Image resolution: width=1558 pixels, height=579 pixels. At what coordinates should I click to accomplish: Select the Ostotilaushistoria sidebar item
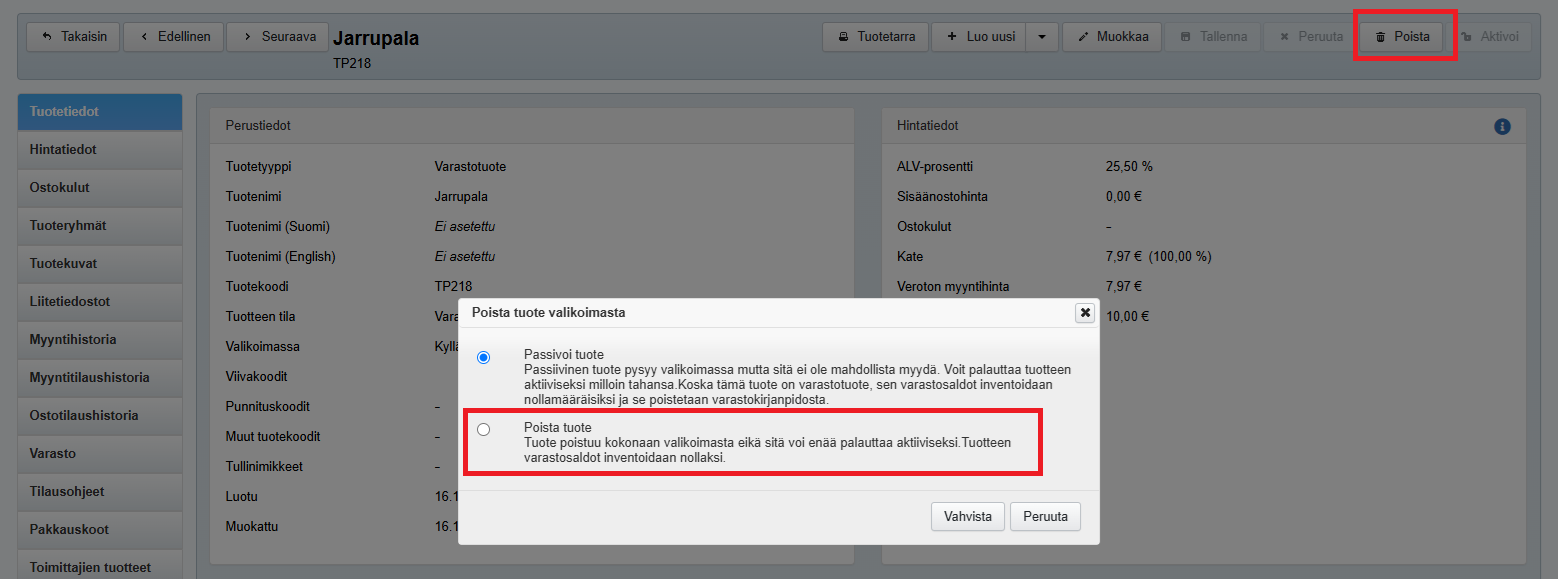pos(100,416)
